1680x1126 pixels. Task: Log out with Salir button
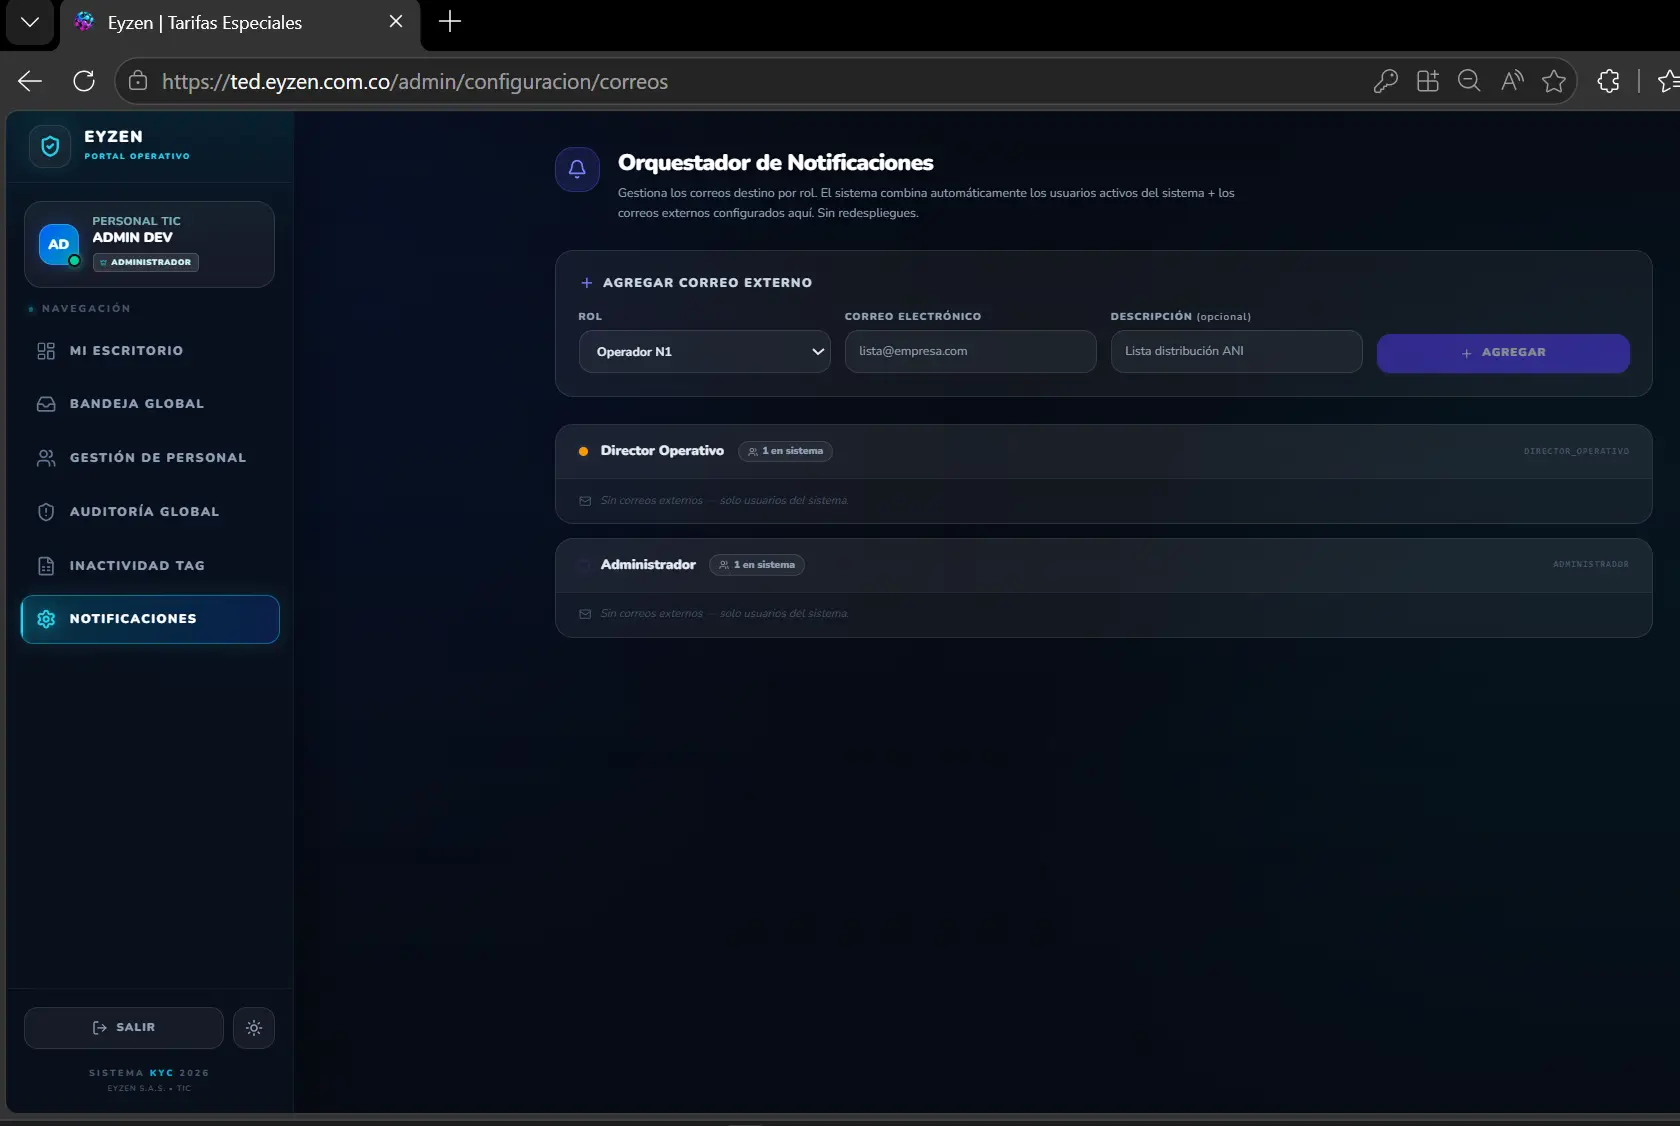tap(124, 1028)
